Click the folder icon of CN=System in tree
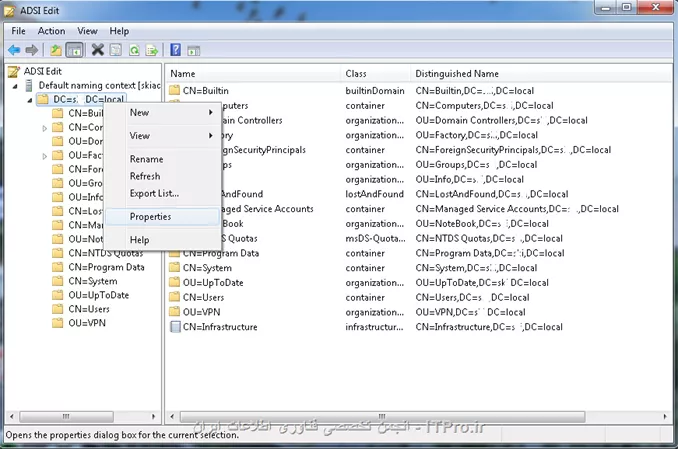Image resolution: width=678 pixels, height=449 pixels. click(58, 281)
